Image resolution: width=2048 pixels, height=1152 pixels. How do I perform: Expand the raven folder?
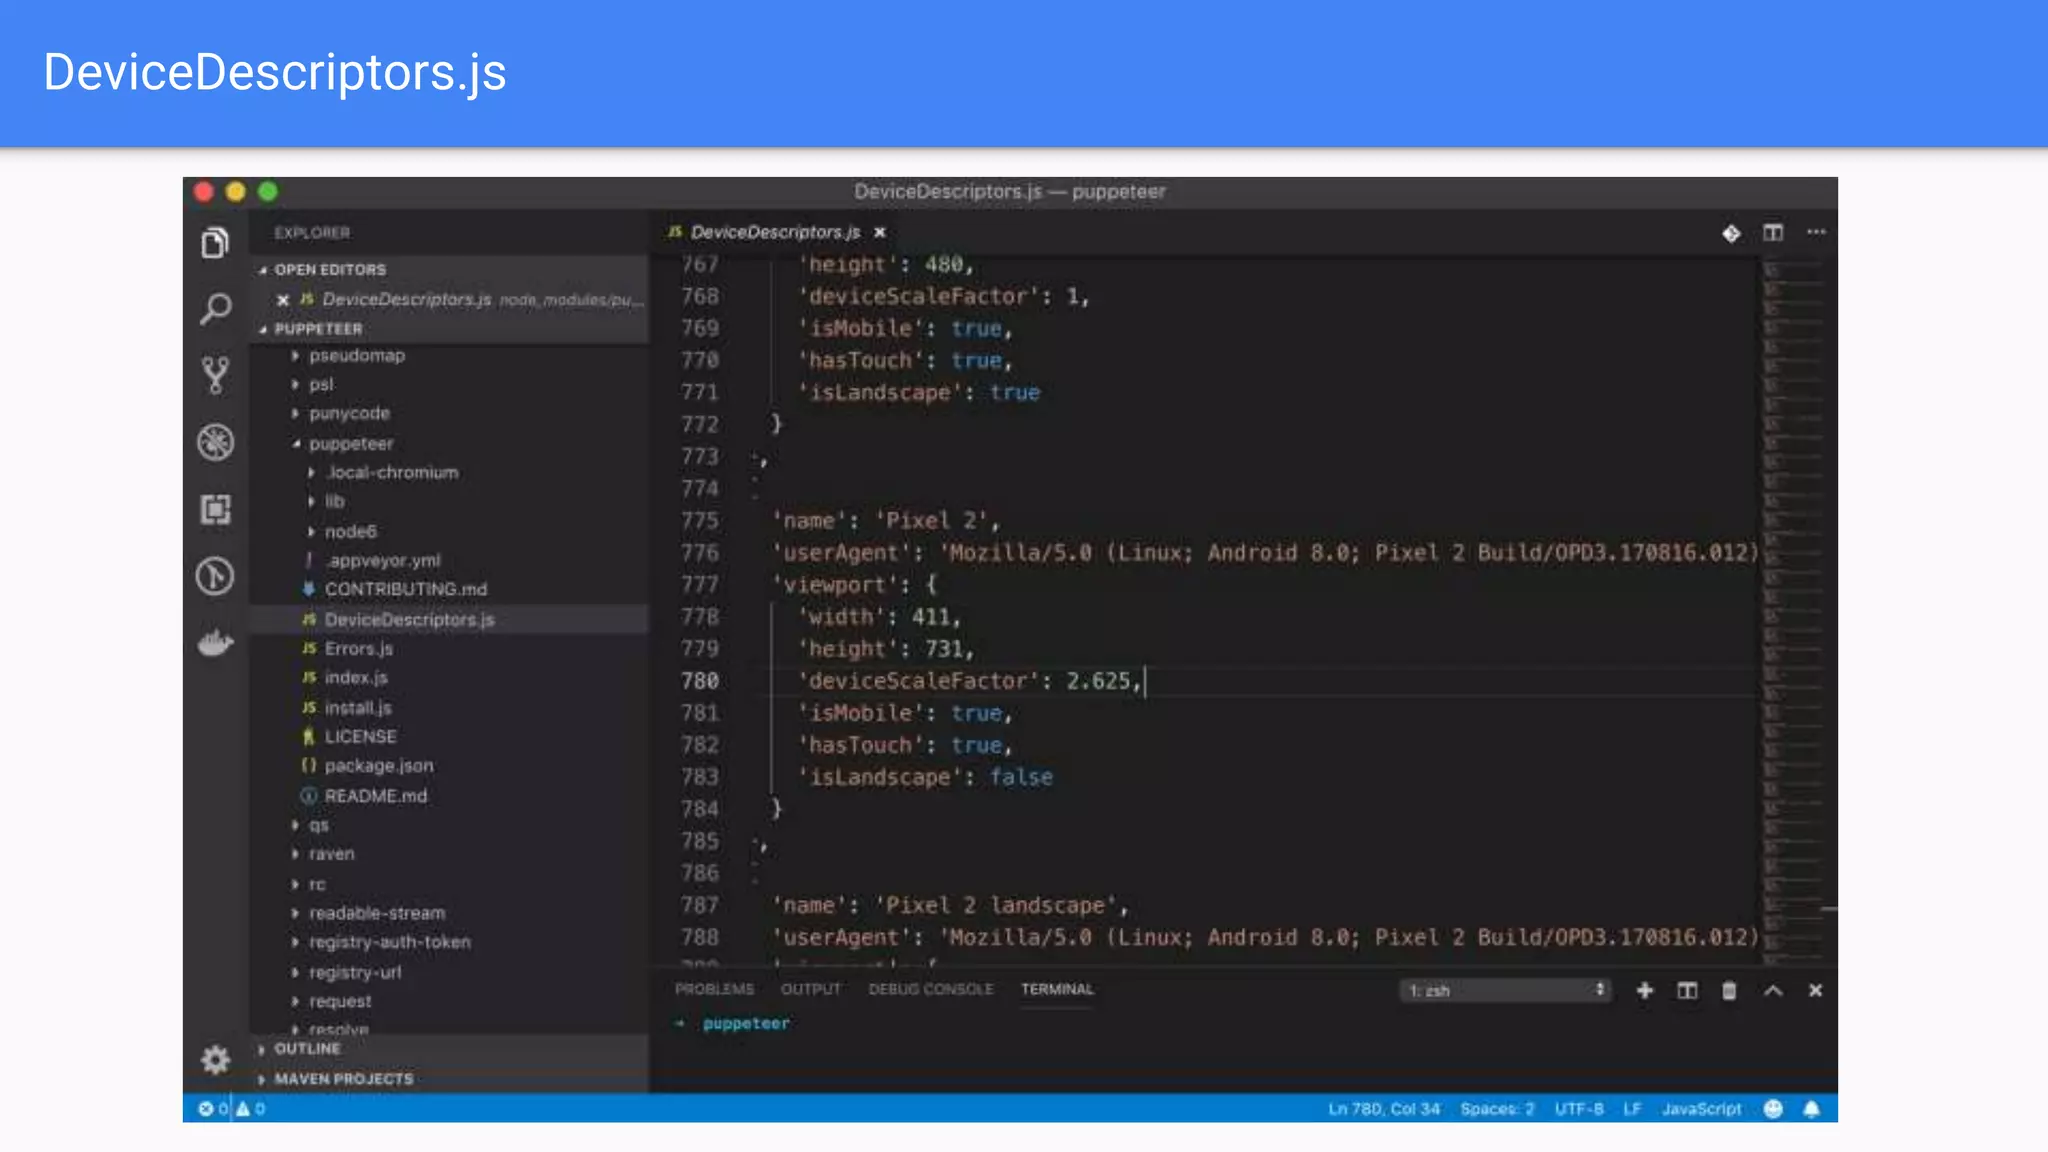pos(331,855)
